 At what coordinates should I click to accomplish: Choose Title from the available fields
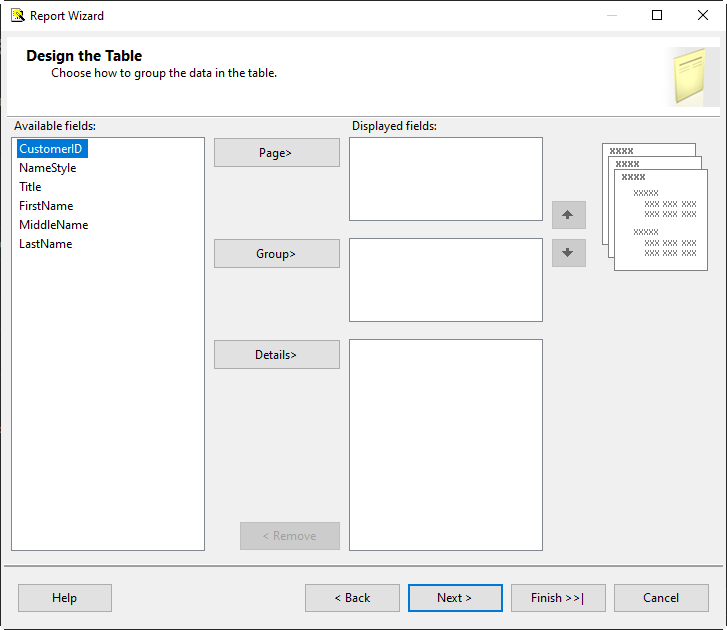tap(30, 187)
